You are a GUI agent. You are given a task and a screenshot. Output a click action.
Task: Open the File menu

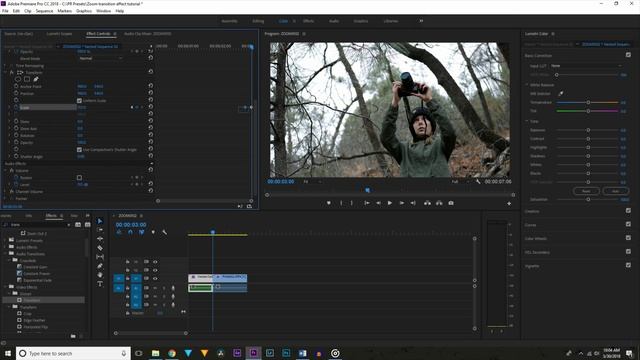click(5, 11)
